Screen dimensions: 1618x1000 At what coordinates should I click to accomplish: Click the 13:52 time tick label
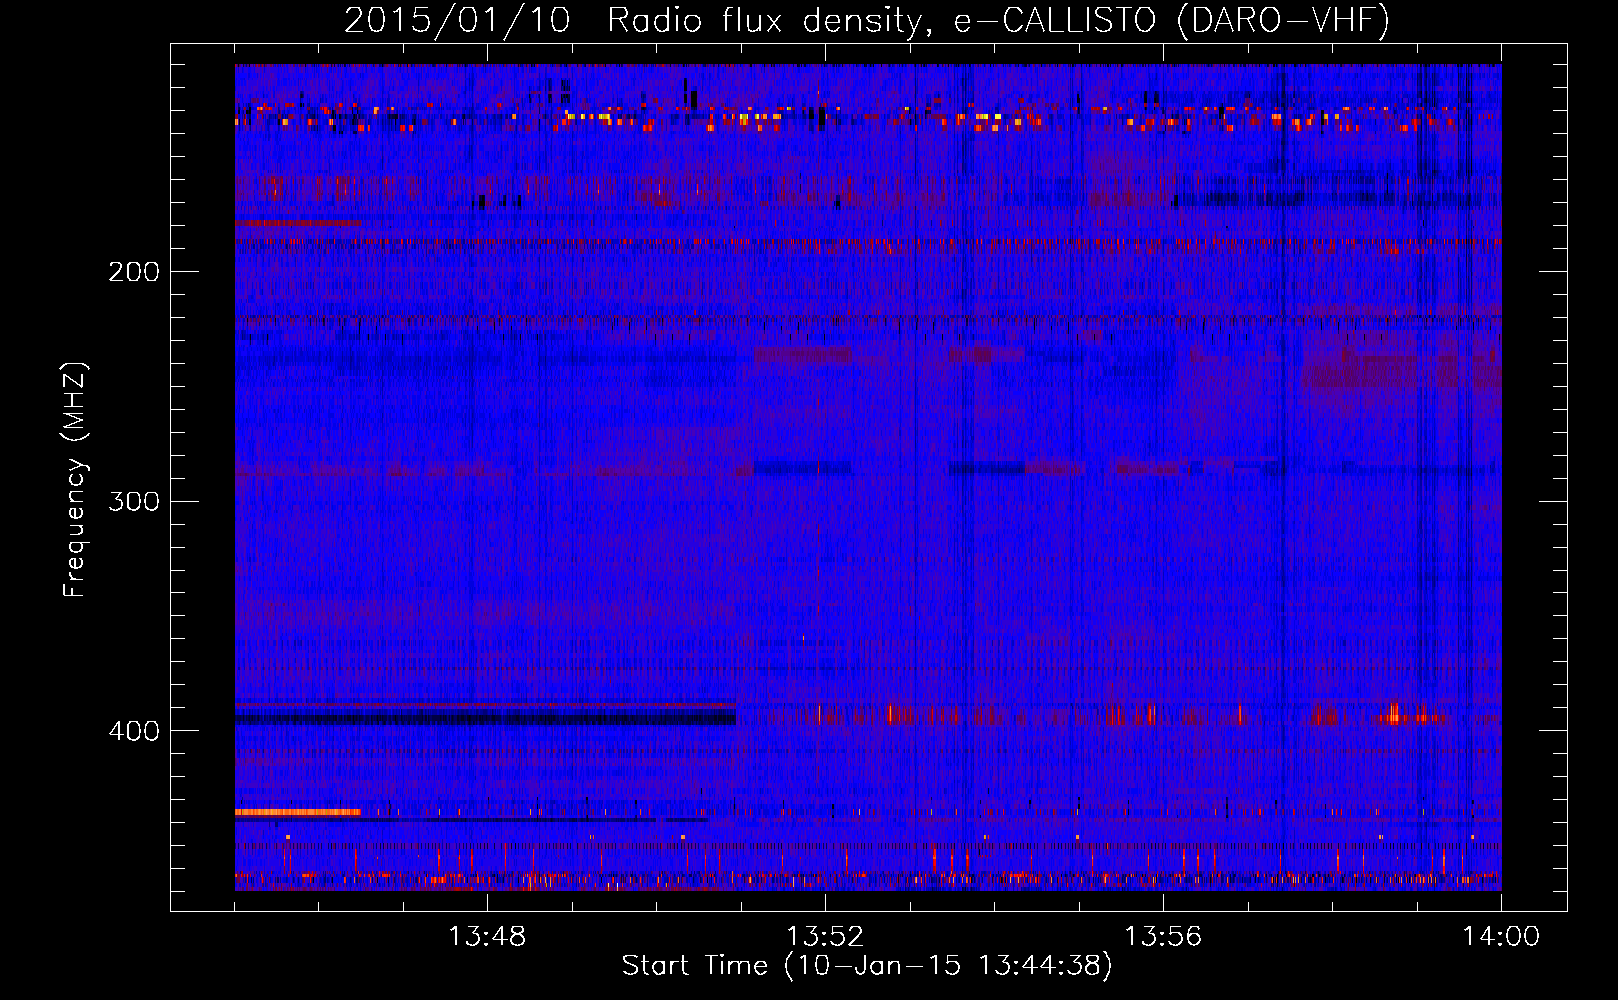click(825, 937)
